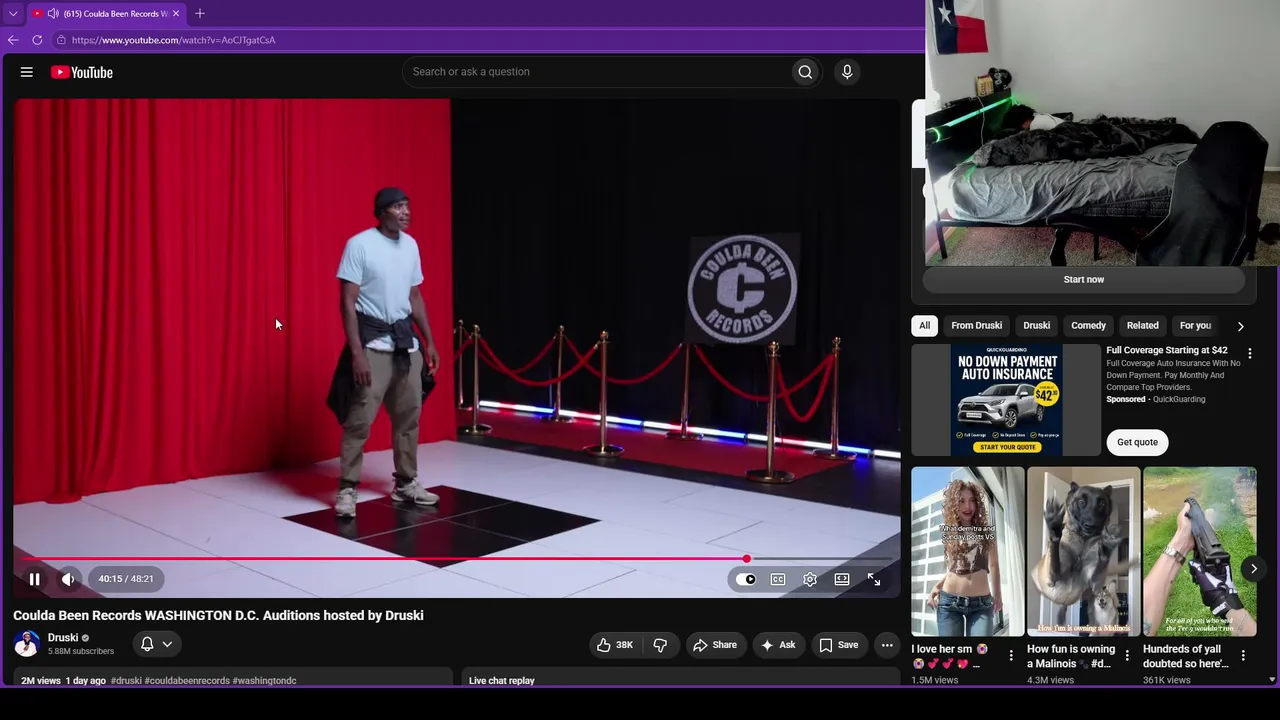The image size is (1280, 720).
Task: Share this video
Action: (715, 645)
